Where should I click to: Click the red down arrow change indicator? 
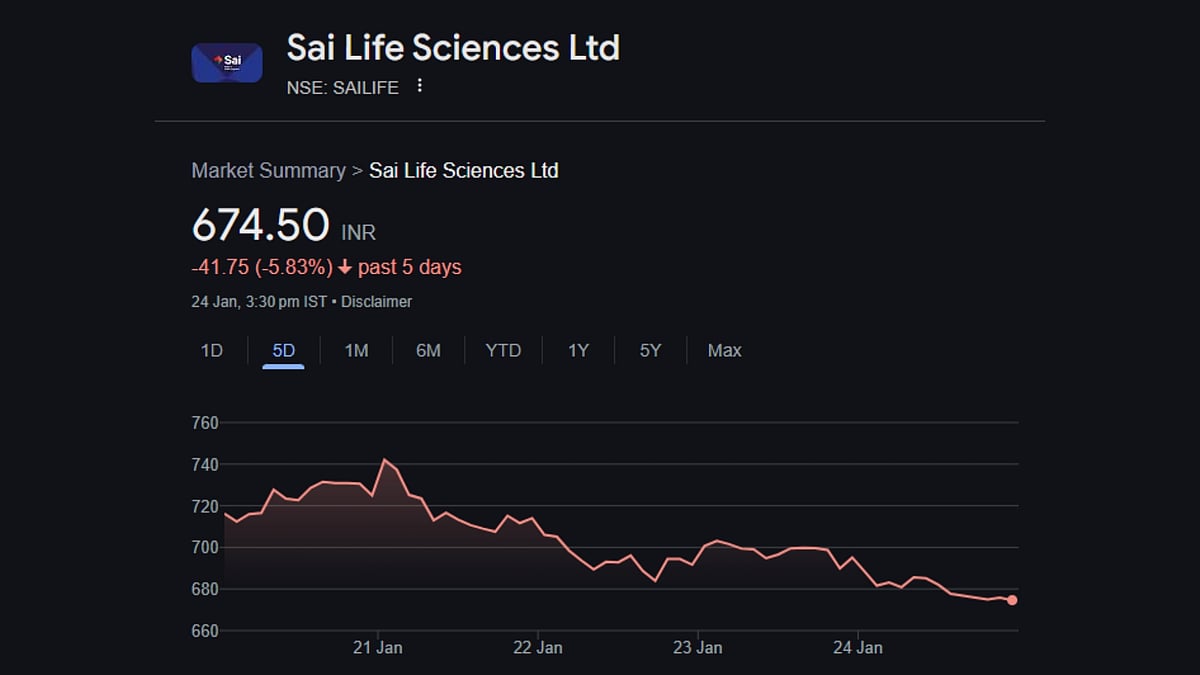pyautogui.click(x=345, y=268)
